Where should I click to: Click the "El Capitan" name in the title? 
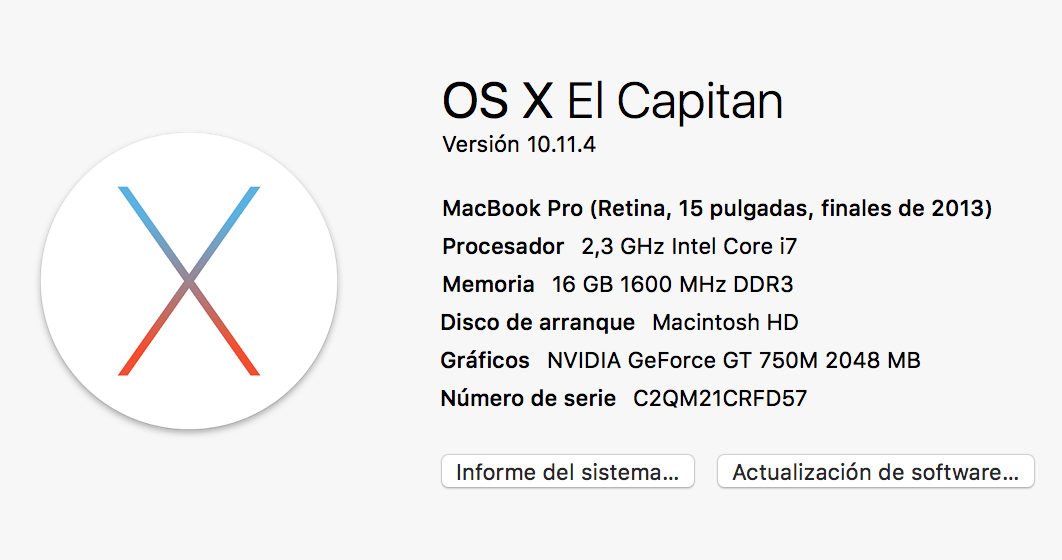675,100
